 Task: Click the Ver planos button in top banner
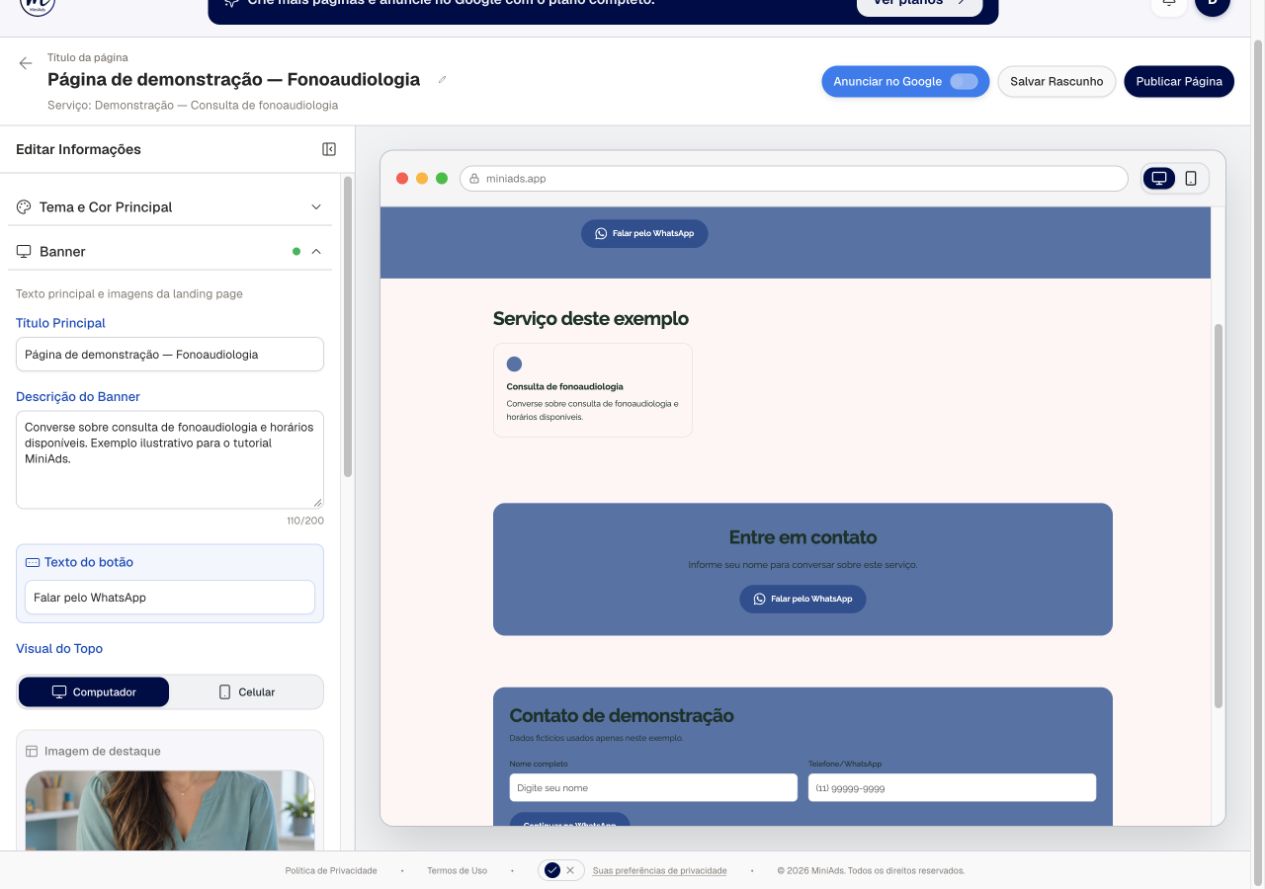pos(920,4)
